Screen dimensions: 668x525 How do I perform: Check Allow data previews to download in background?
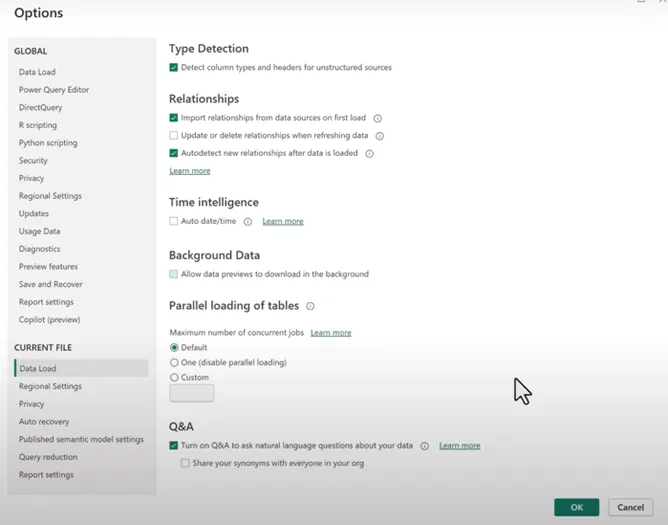tap(173, 274)
